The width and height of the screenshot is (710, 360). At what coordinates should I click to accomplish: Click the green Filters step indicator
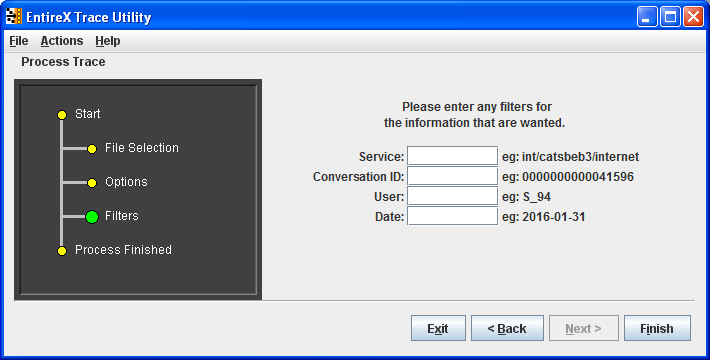coord(92,217)
